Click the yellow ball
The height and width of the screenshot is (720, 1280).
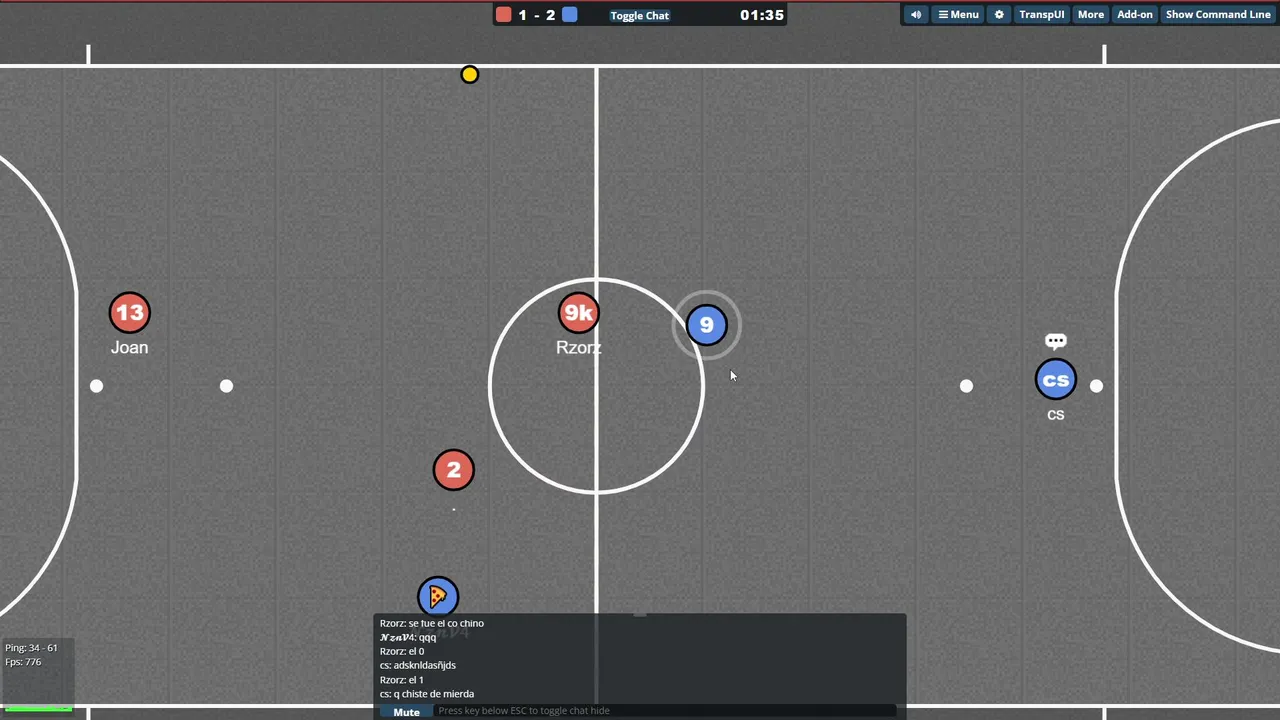coord(470,74)
